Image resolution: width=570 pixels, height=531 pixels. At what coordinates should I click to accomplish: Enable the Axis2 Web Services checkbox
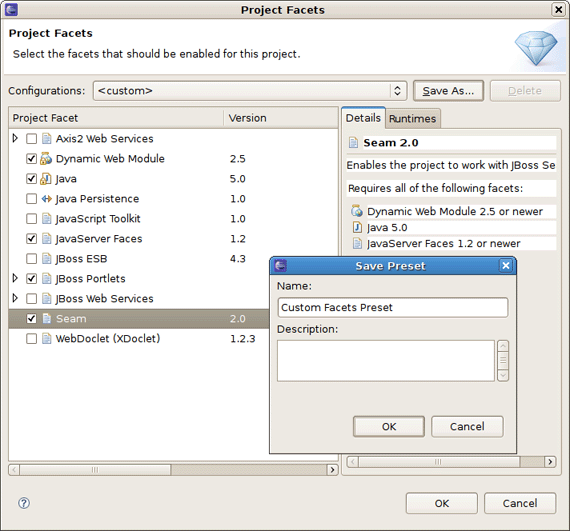click(x=32, y=138)
